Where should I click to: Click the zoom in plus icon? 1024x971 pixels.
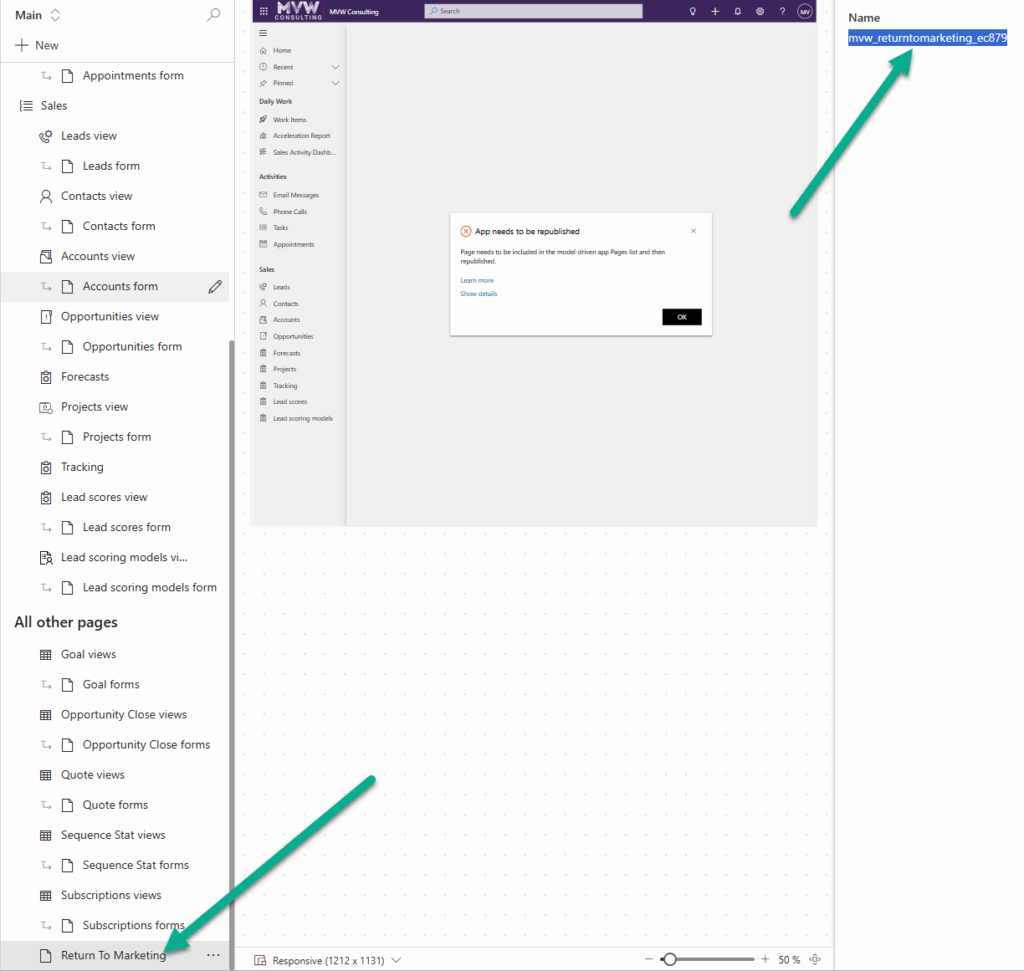765,959
